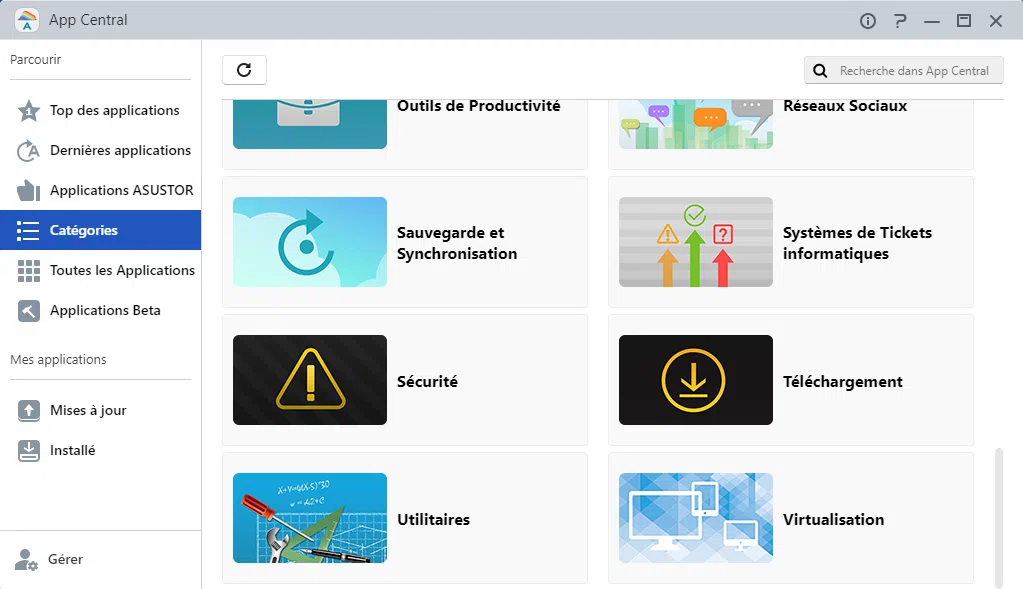Click the search magnifier icon
This screenshot has width=1023, height=589.
click(x=820, y=70)
